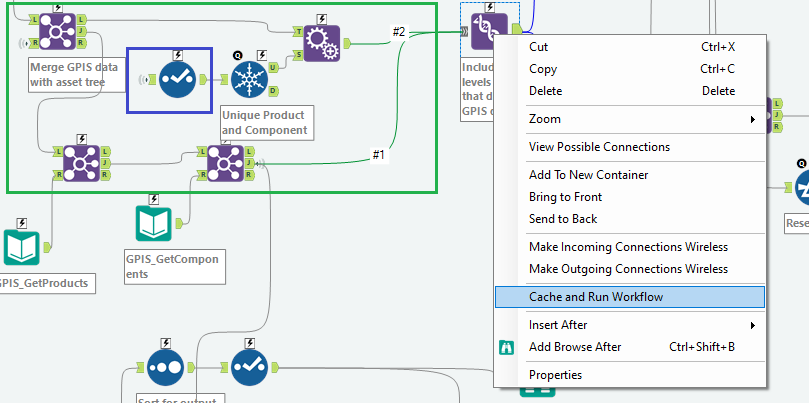Viewport: 809px width, 403px height.
Task: Click the Join tool connected to GPIS_GetProducts
Action: point(81,164)
